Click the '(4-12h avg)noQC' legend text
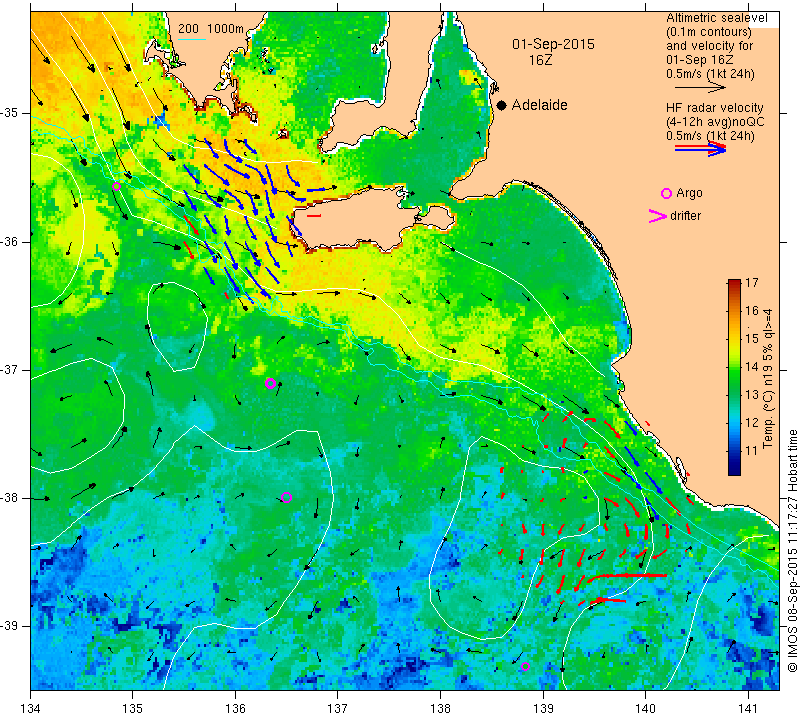The image size is (800, 720). coord(715,122)
